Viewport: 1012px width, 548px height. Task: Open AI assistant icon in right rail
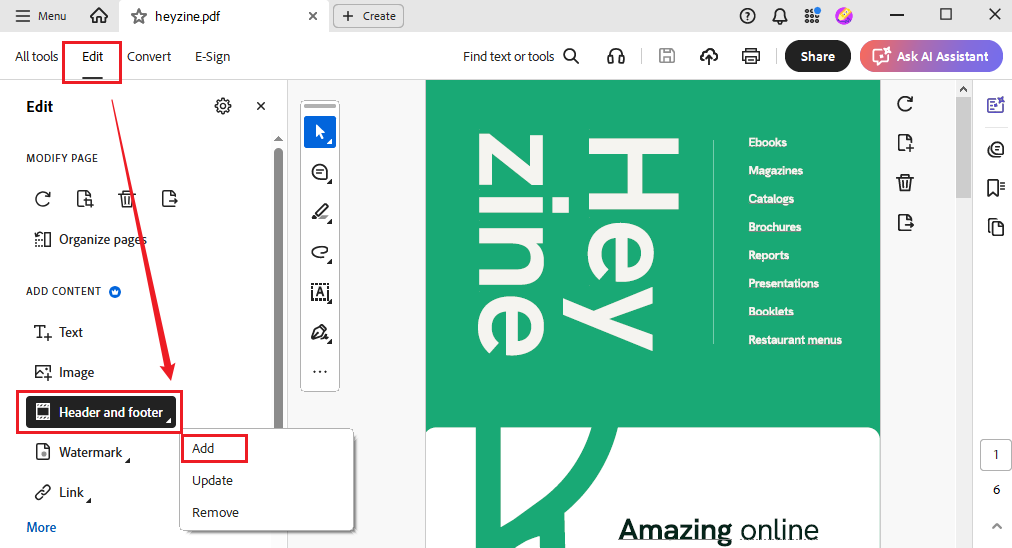[x=996, y=105]
